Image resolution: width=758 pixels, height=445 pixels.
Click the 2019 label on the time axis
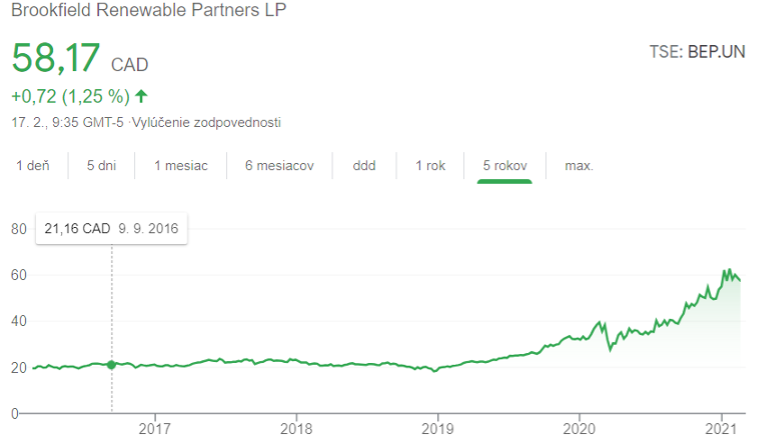(438, 428)
